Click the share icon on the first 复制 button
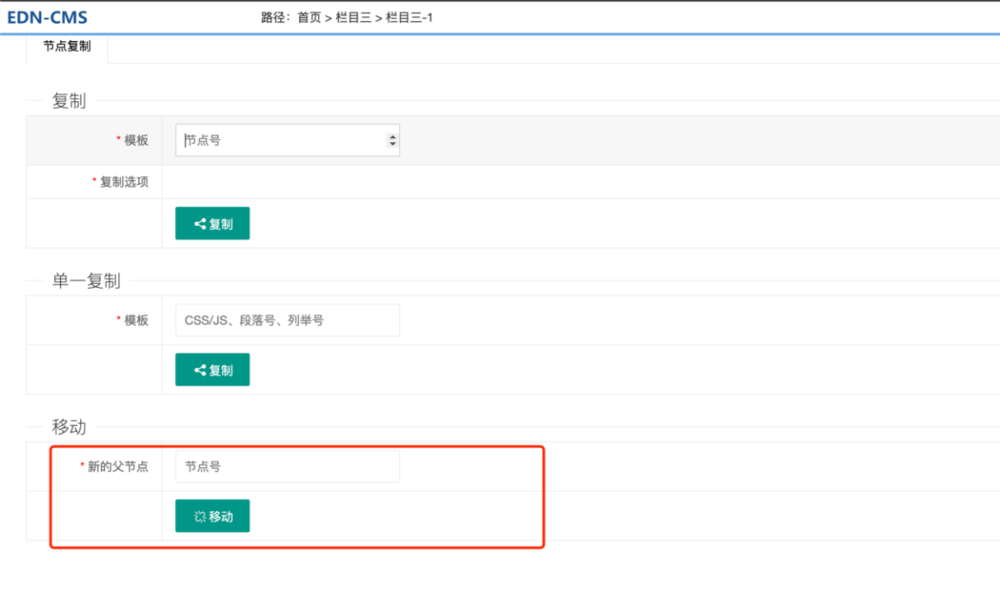1000x592 pixels. click(200, 224)
